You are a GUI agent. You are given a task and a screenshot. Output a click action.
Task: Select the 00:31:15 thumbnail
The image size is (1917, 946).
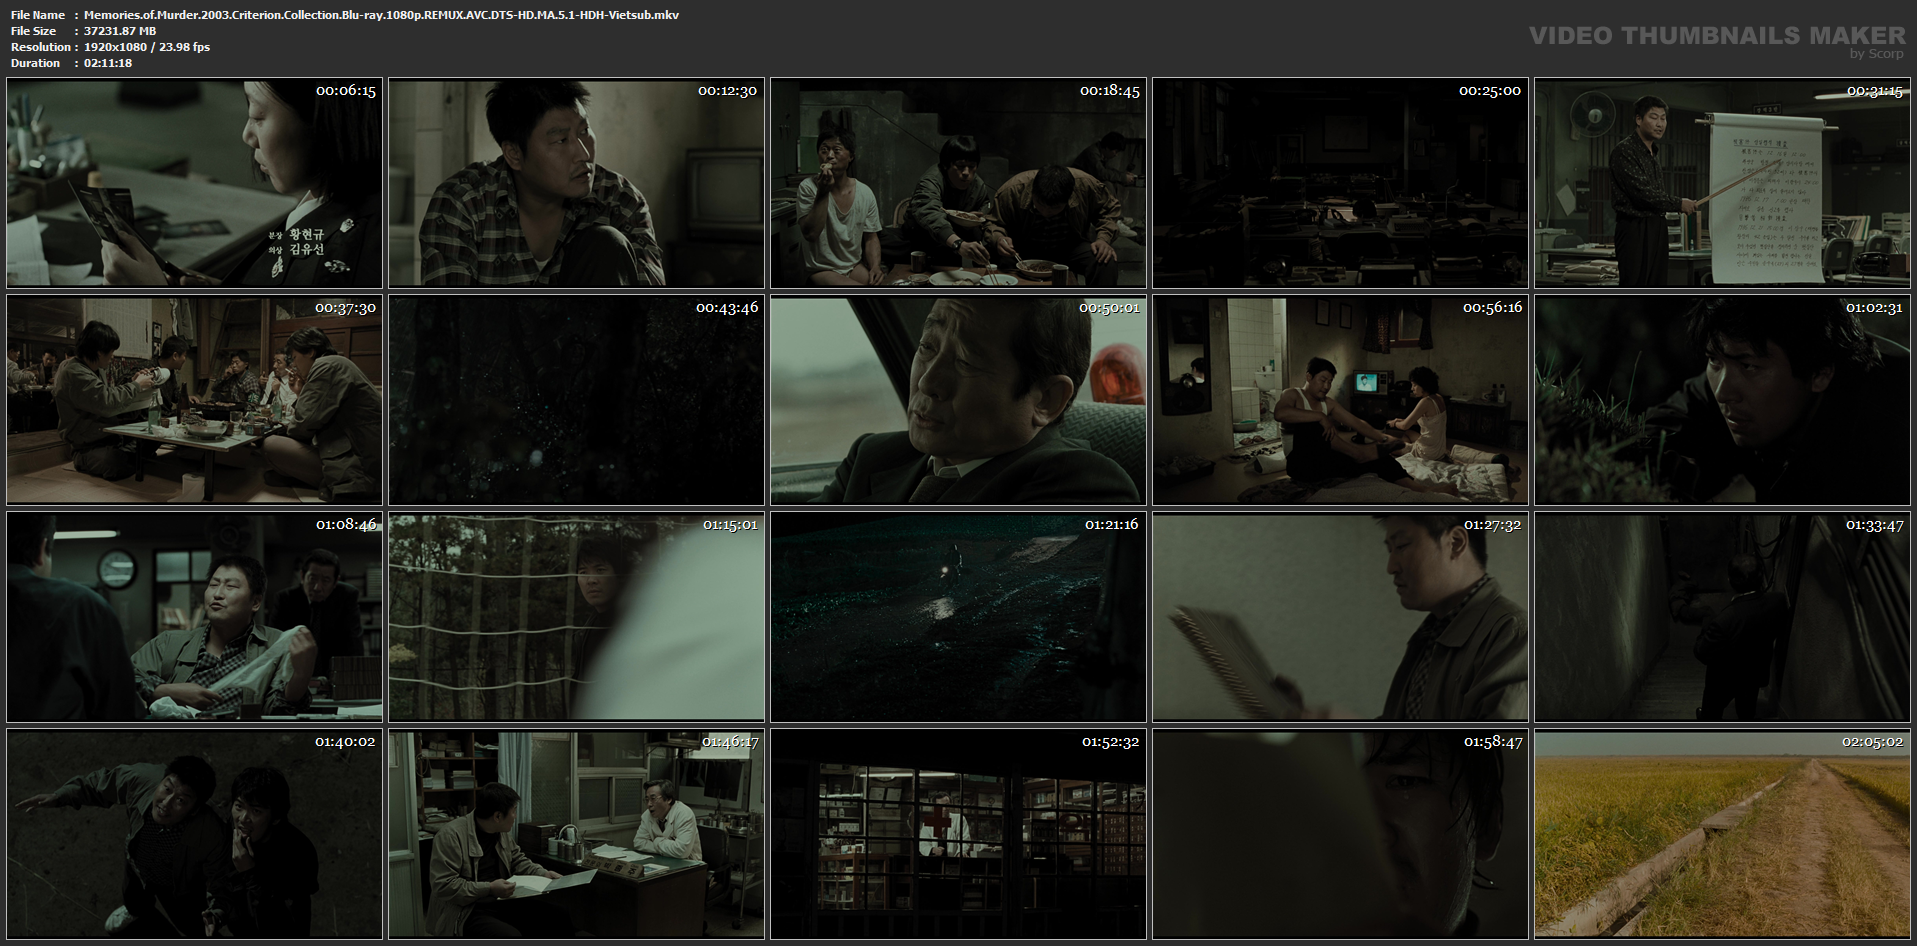pyautogui.click(x=1722, y=183)
